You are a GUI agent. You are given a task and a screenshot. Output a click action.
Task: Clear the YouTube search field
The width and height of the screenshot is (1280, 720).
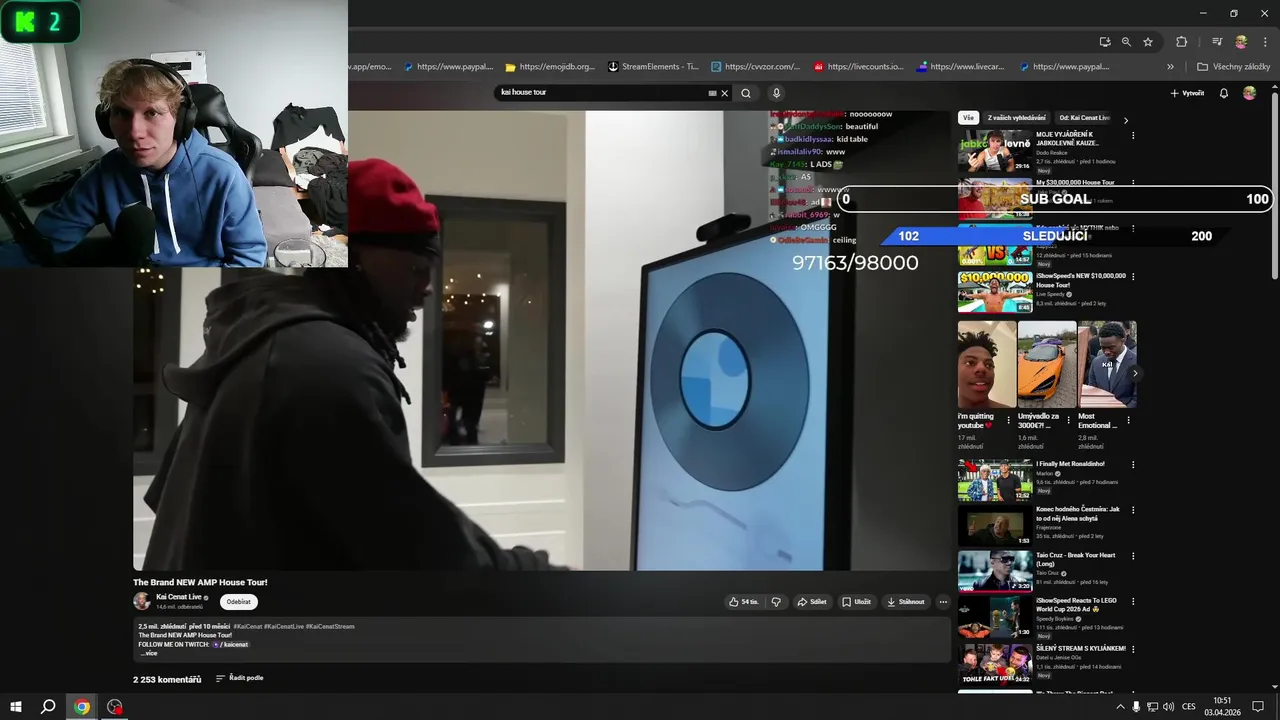(x=725, y=93)
